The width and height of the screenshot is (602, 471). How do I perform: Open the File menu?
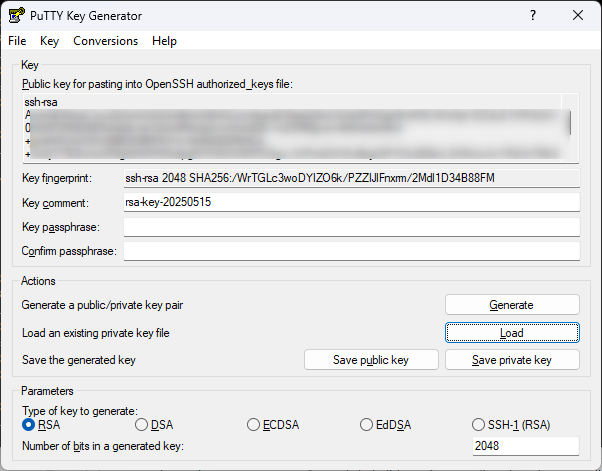pyautogui.click(x=17, y=41)
